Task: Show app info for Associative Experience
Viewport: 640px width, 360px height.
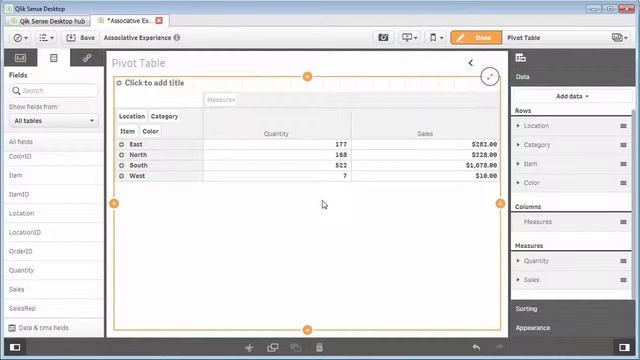Action: click(177, 38)
